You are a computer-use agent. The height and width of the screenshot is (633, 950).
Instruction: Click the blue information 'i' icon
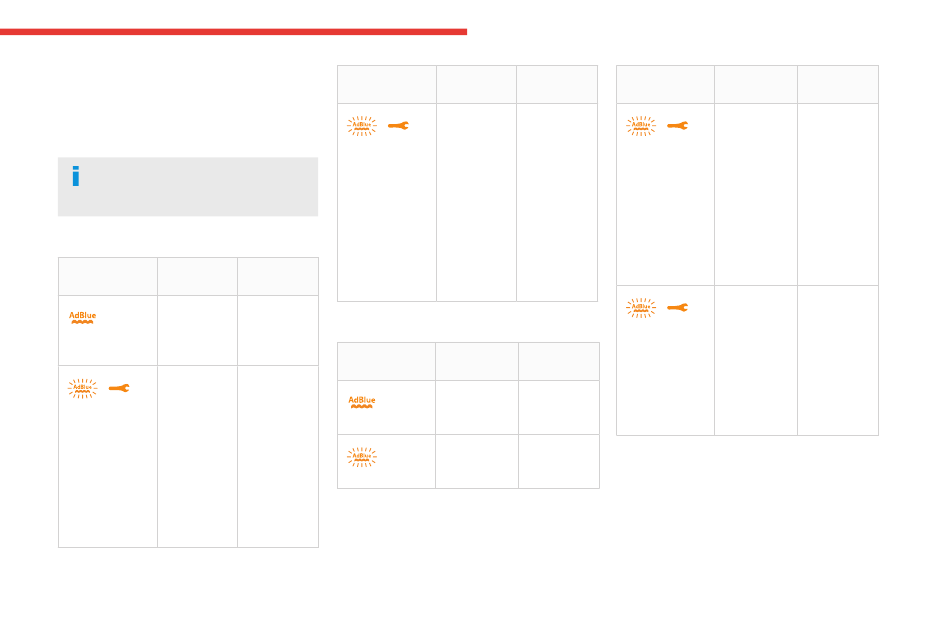click(x=76, y=176)
